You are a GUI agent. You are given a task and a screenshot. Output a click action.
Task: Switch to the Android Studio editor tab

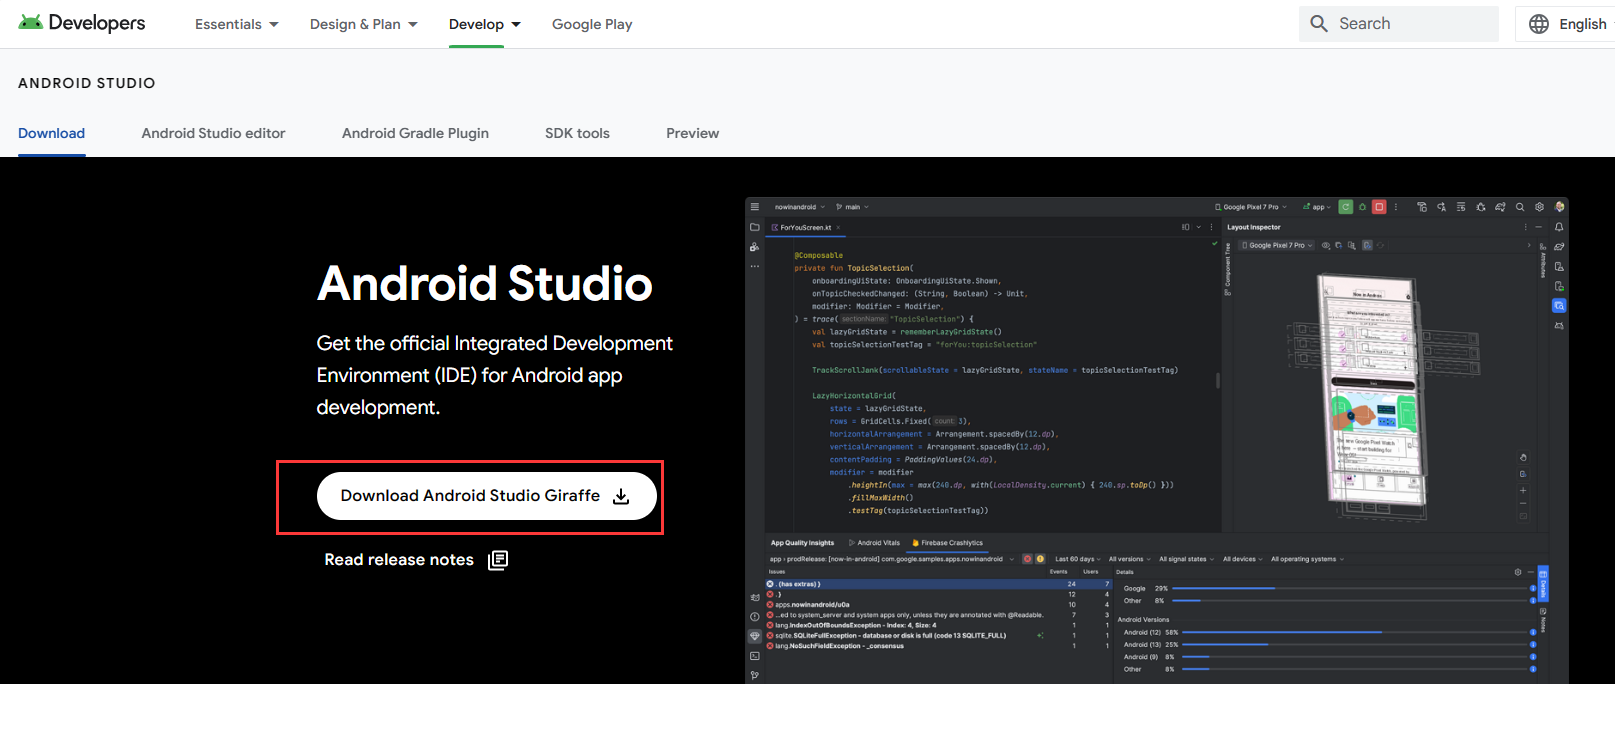pos(214,133)
